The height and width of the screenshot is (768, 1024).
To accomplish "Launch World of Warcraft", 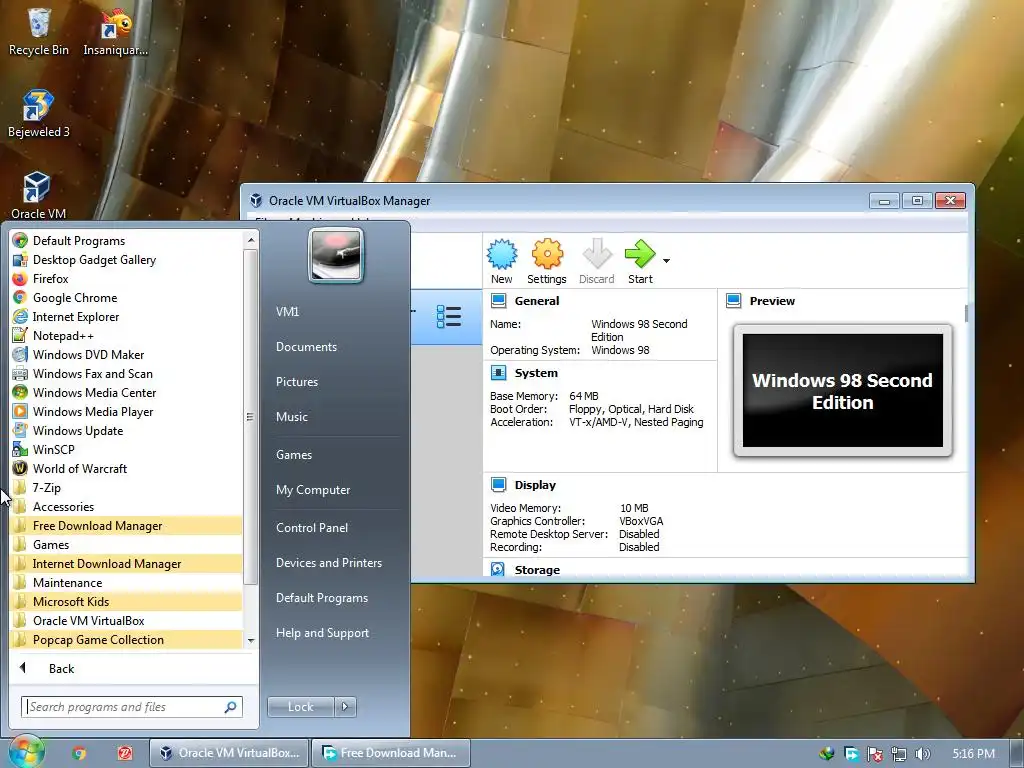I will coord(127,468).
